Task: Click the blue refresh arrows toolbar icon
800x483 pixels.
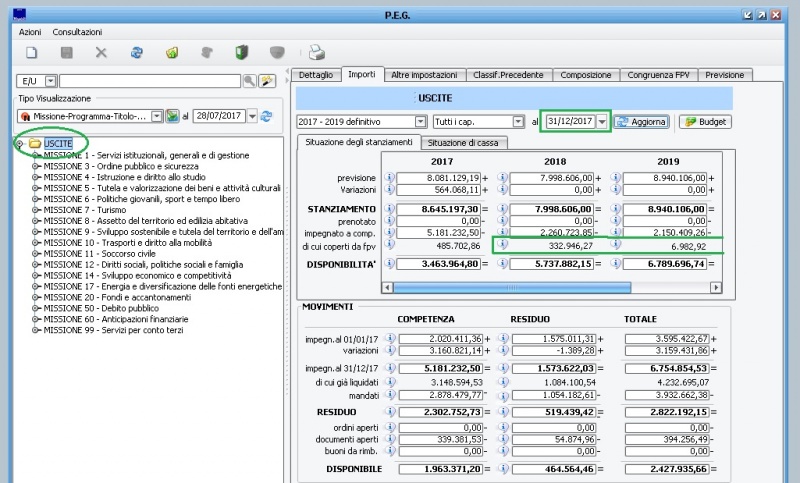Action: [136, 52]
